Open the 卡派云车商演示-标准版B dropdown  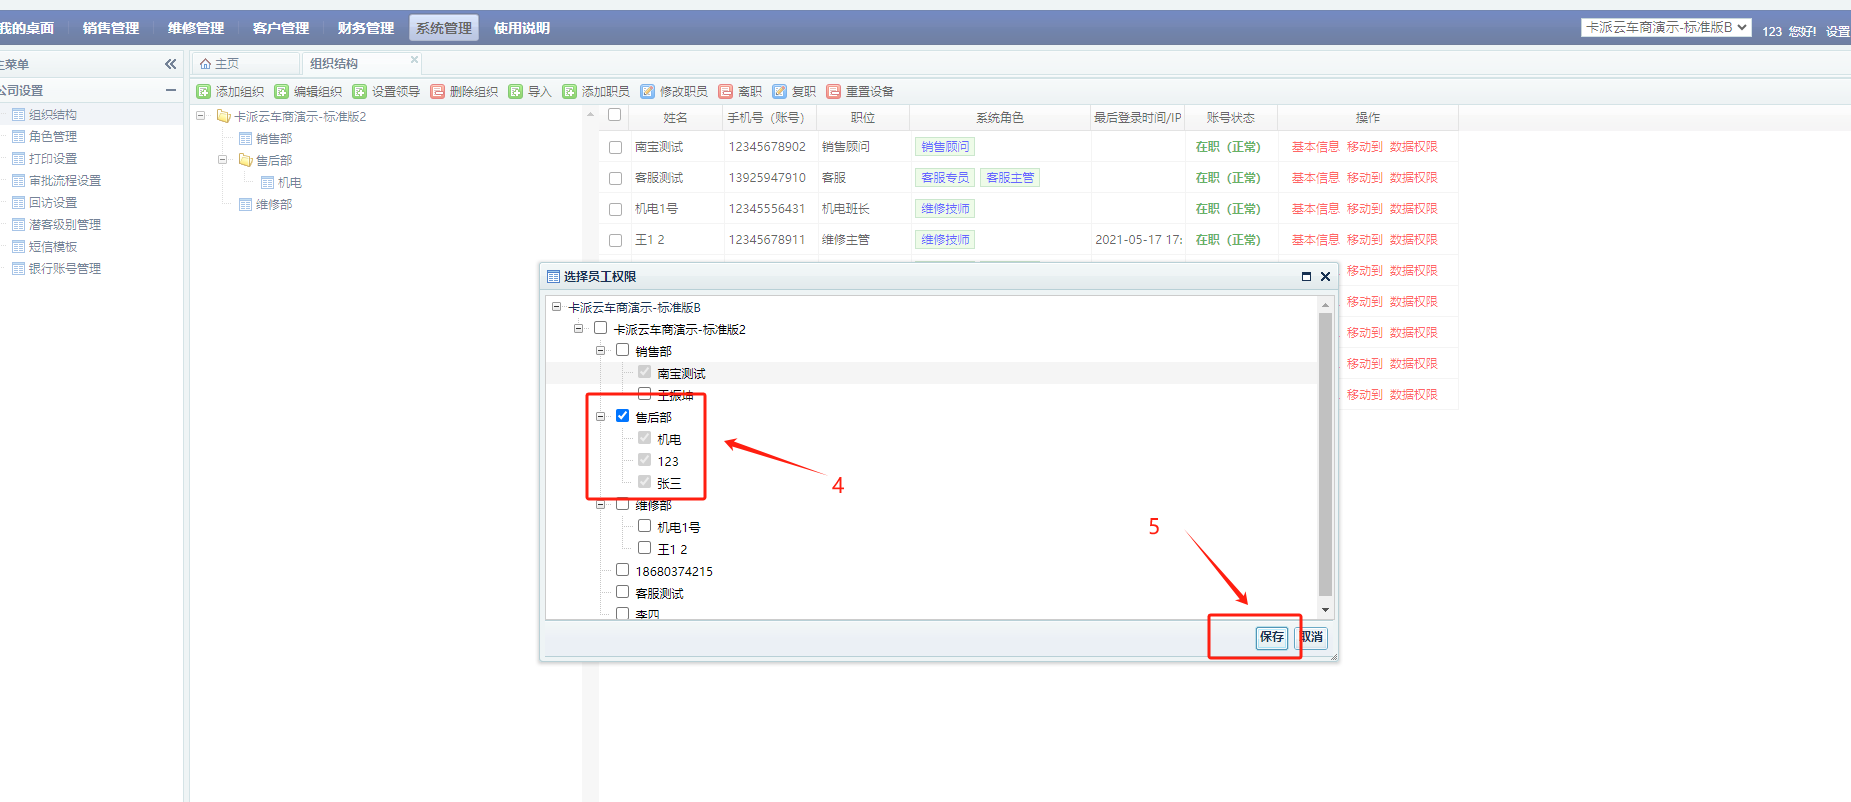(1665, 28)
